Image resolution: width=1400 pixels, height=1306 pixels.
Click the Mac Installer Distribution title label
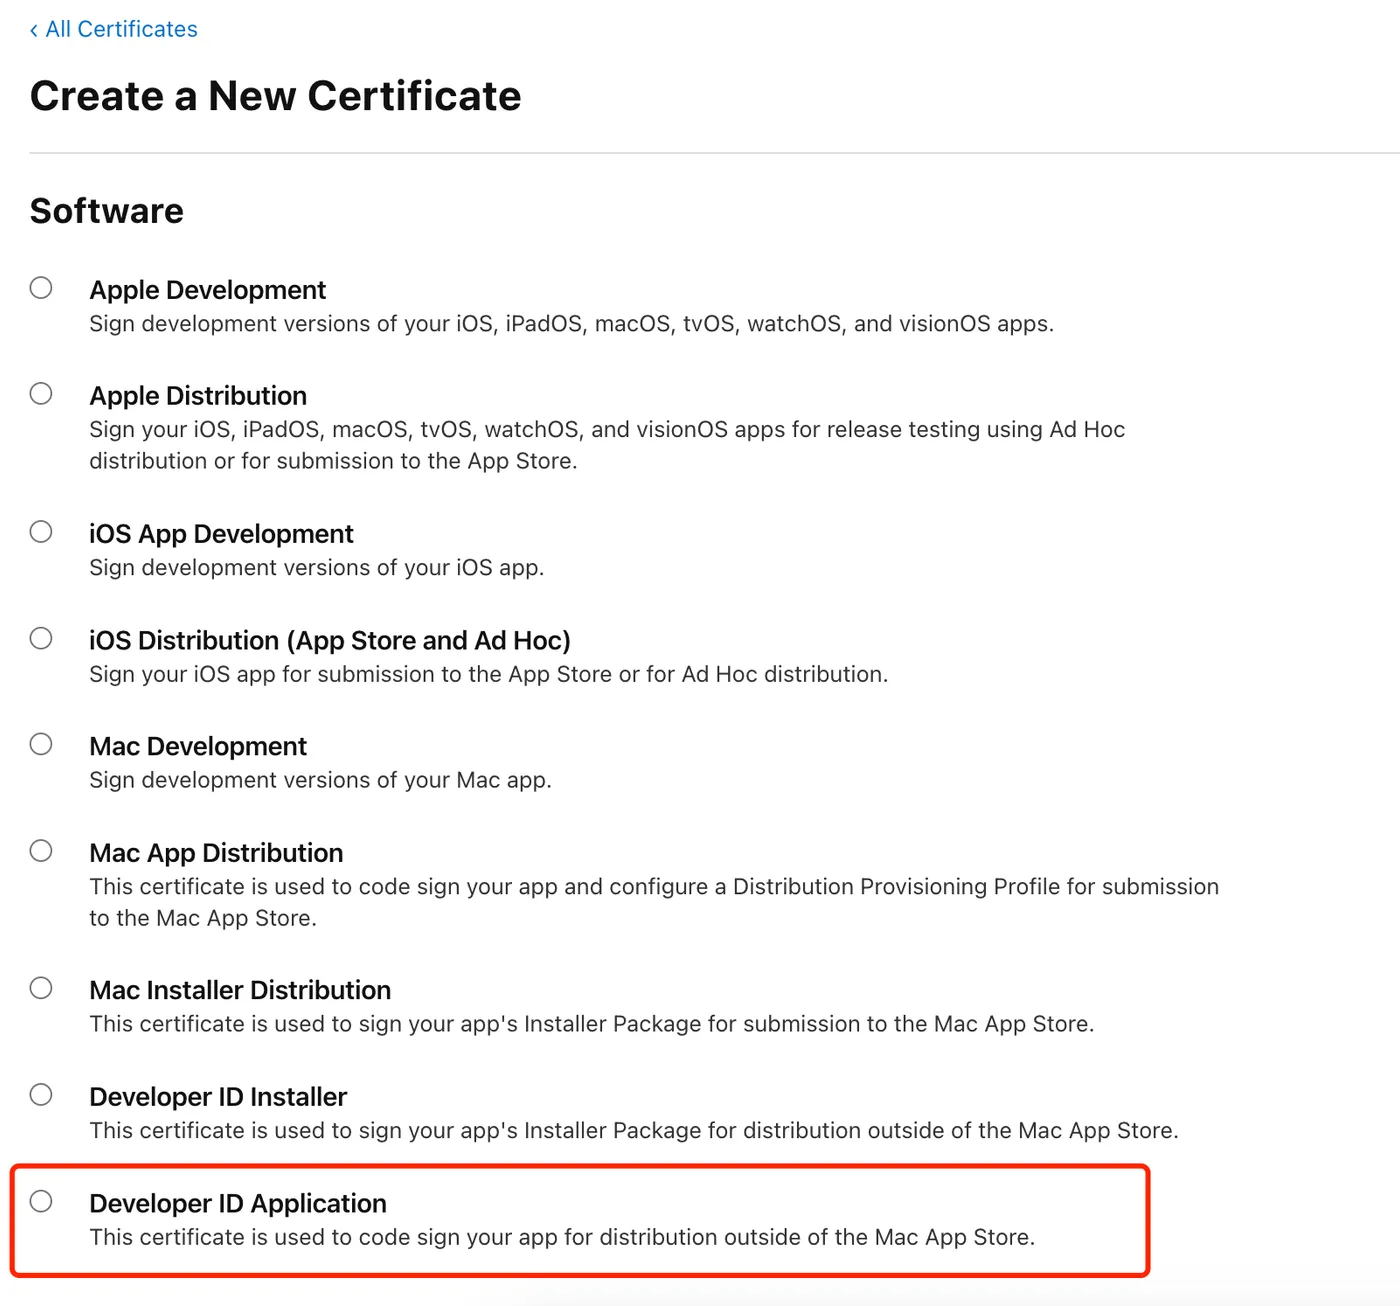[240, 990]
